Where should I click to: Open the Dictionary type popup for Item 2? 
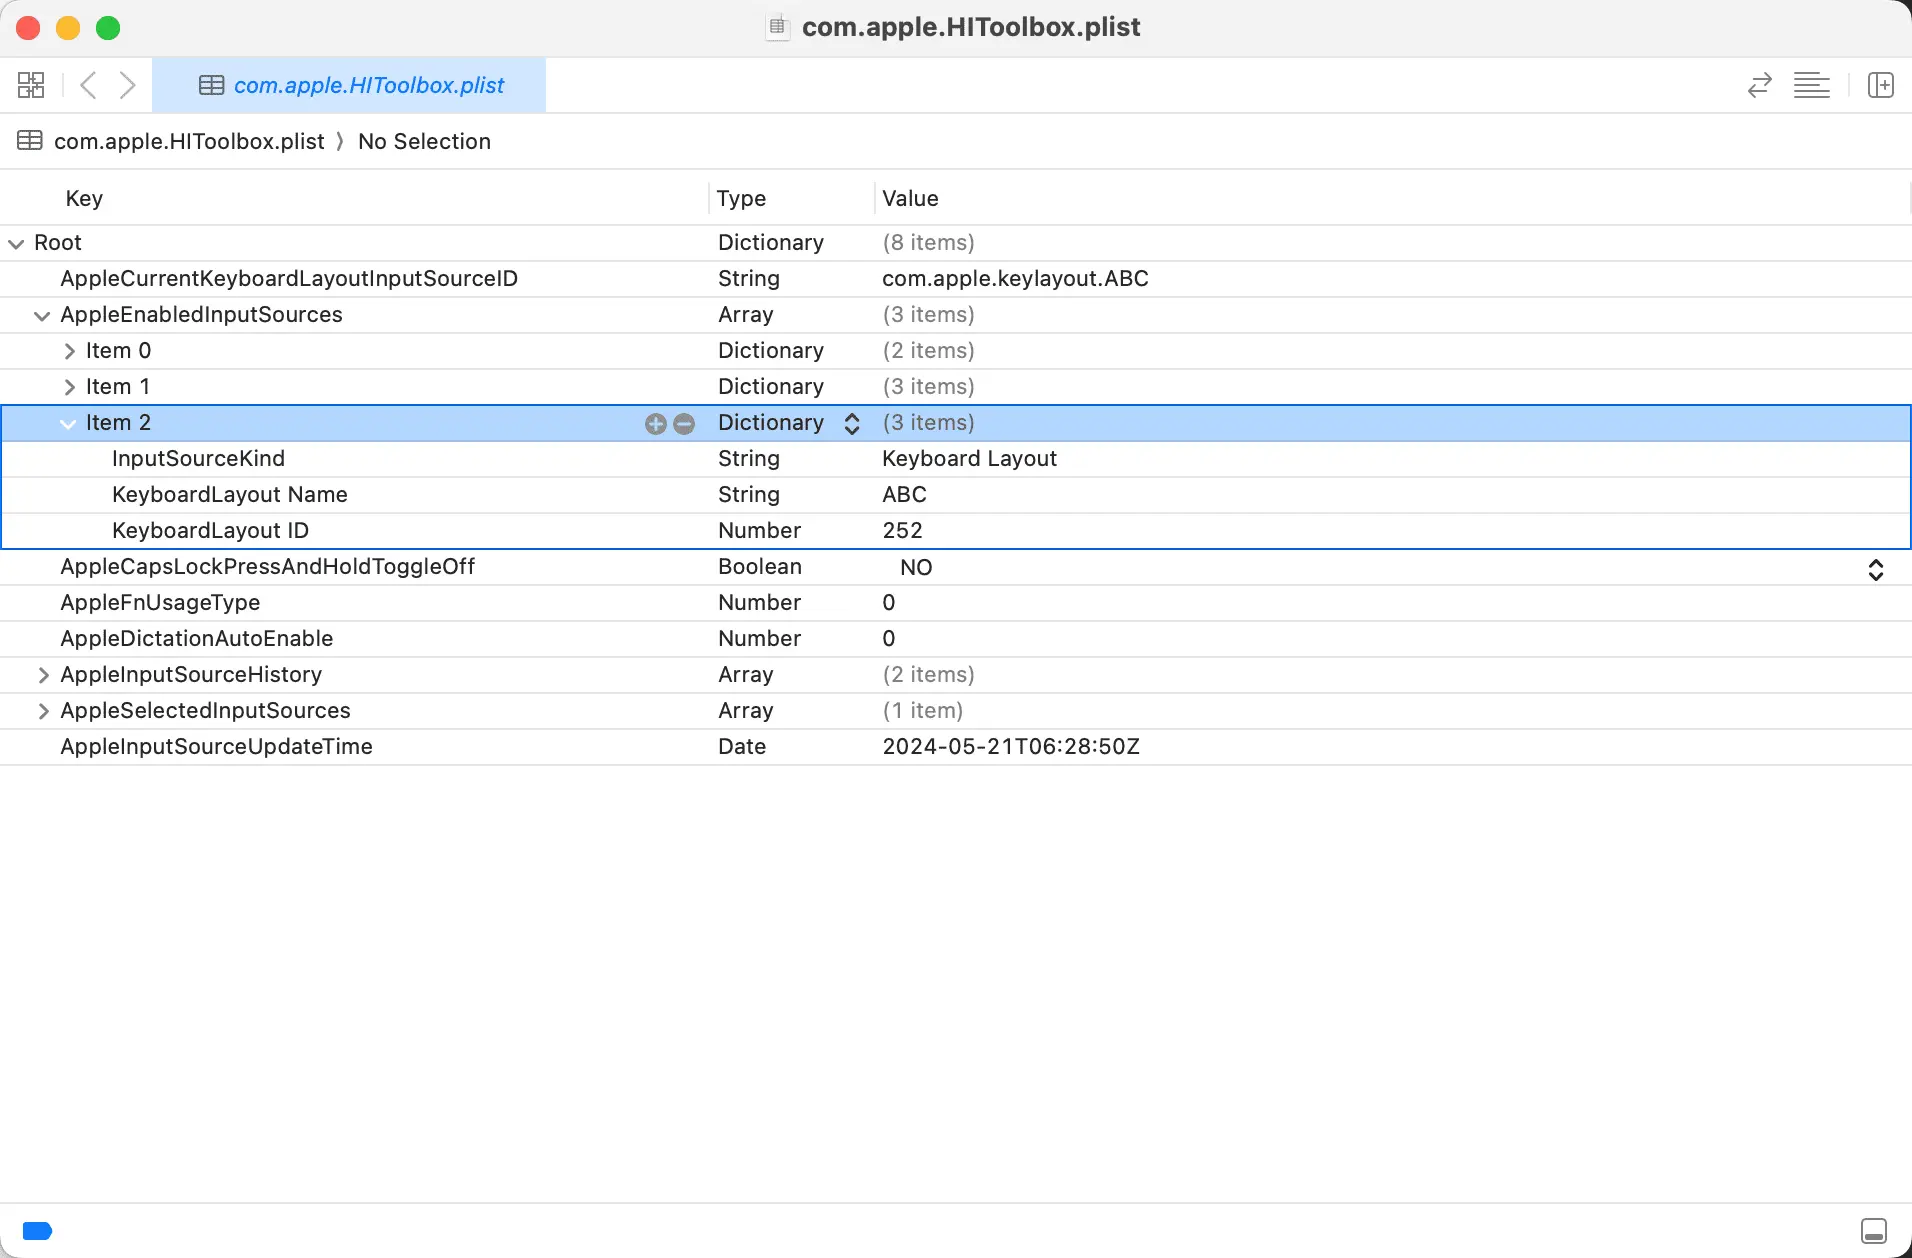852,424
